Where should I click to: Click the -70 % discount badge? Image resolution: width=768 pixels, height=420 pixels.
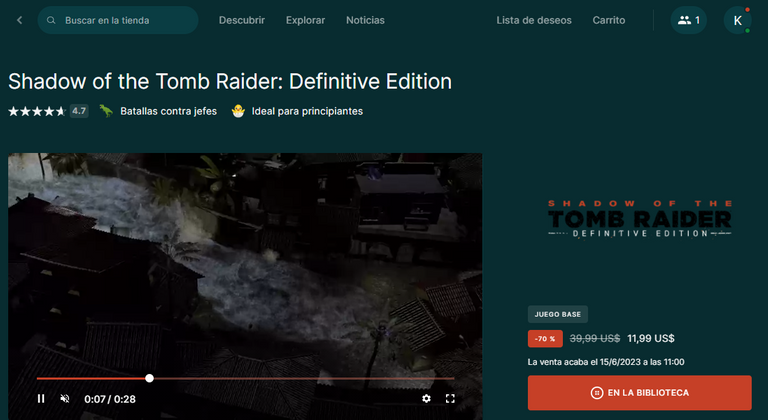click(x=545, y=339)
